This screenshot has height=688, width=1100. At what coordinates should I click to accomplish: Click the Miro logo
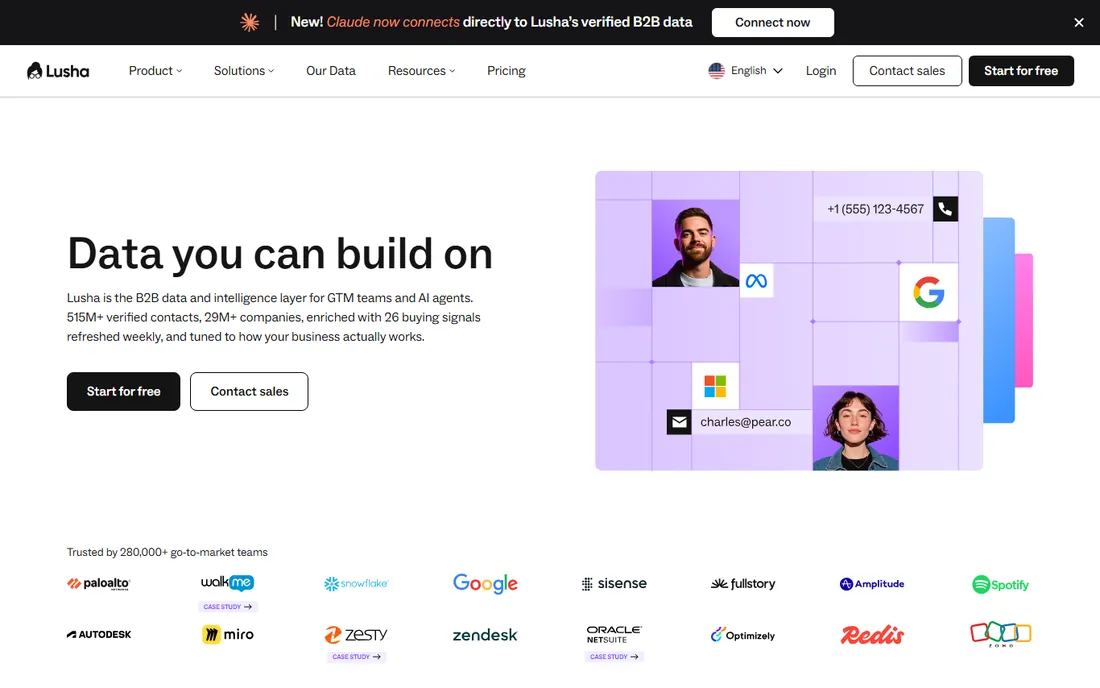227,634
